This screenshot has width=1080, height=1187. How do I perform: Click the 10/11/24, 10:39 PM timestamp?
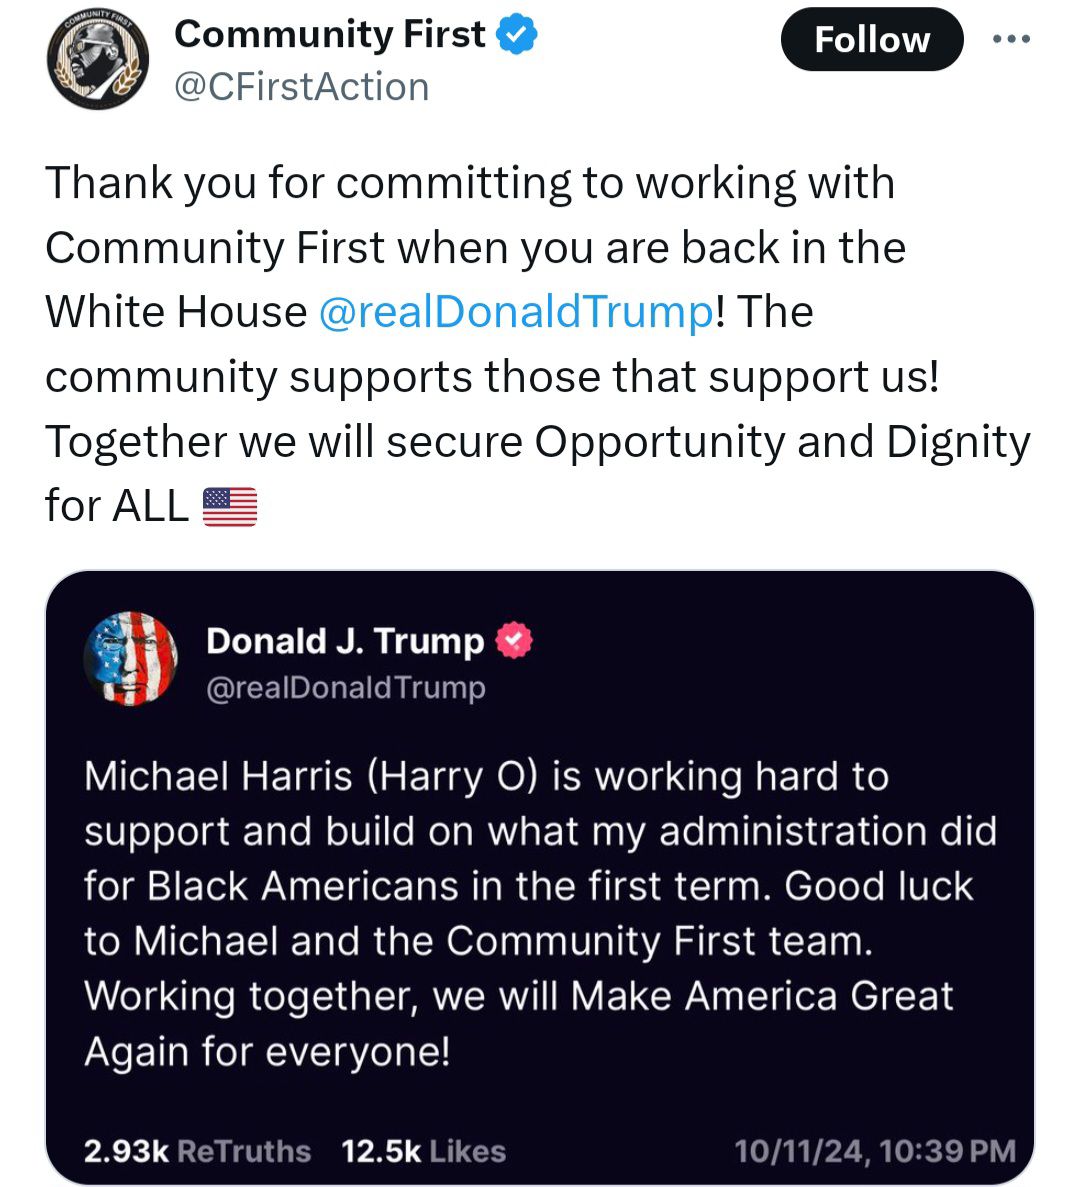(x=875, y=1151)
